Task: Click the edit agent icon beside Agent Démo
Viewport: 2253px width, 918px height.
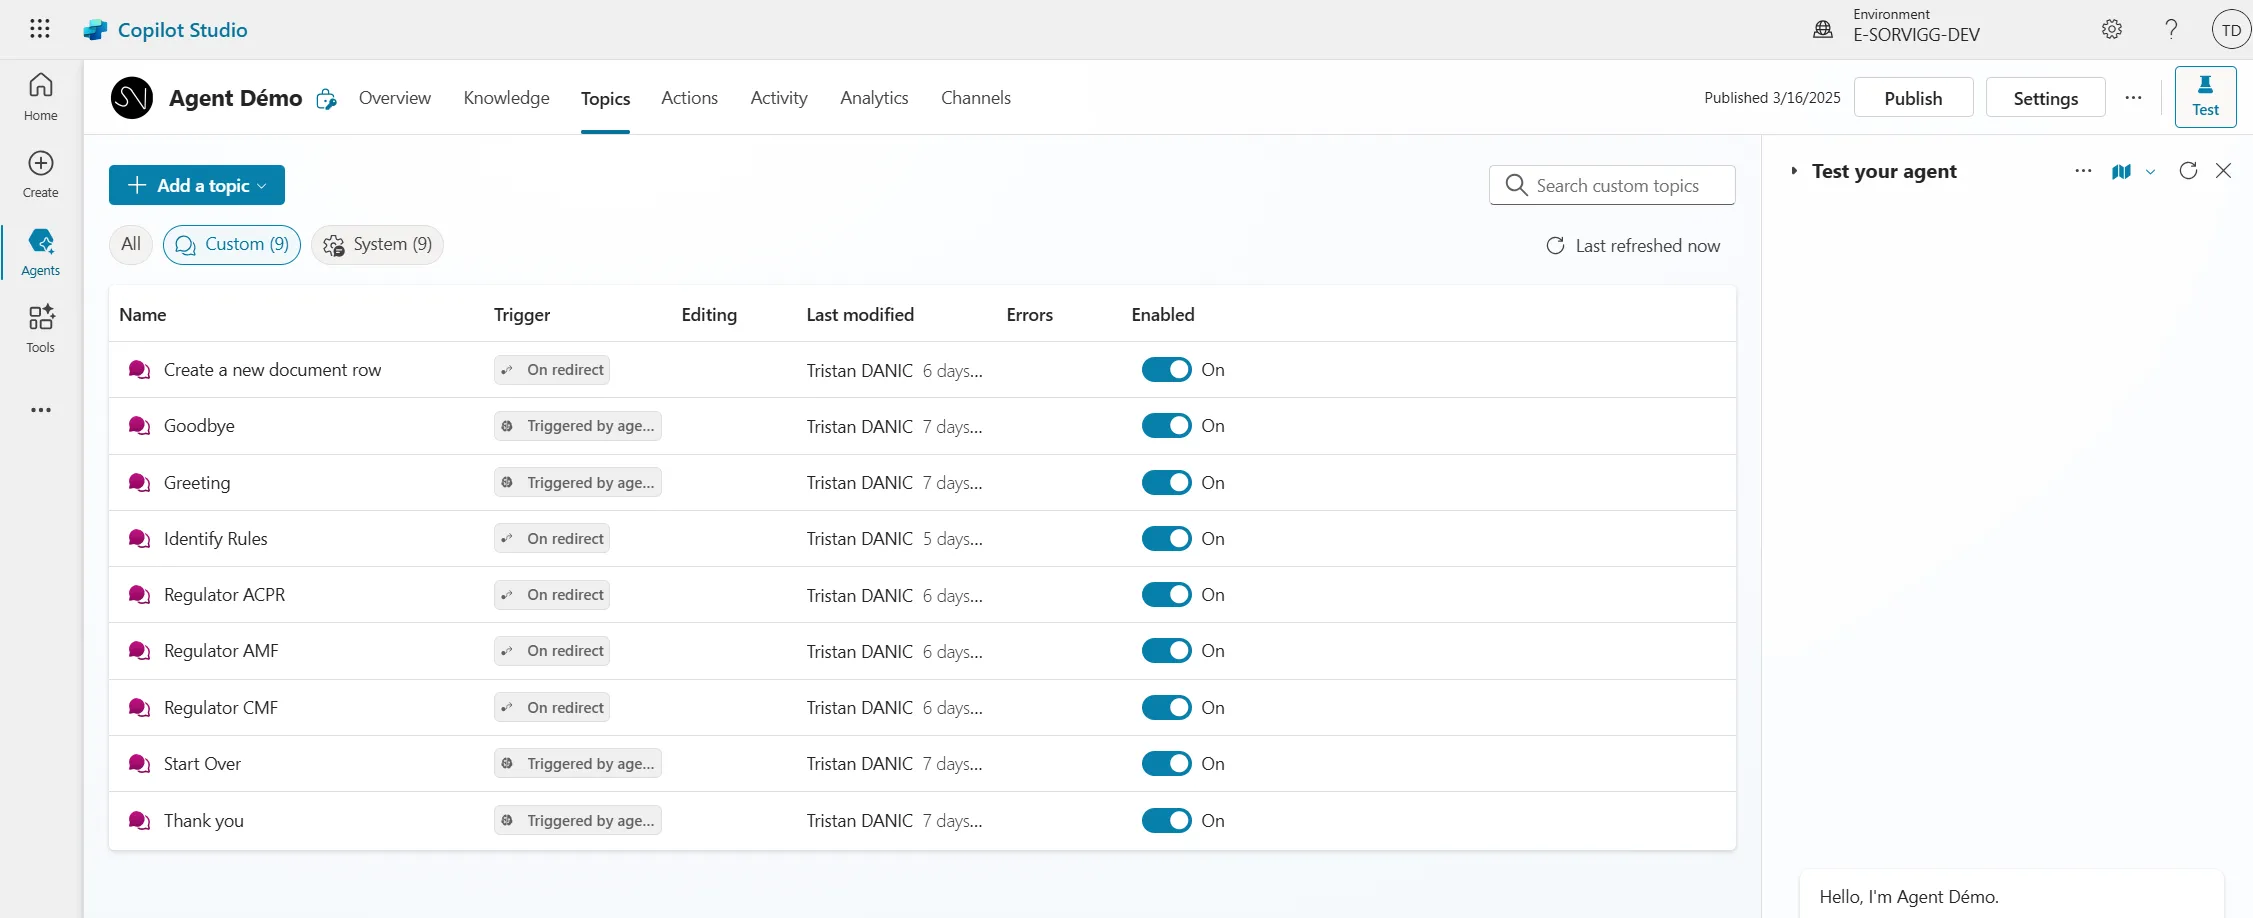Action: coord(326,99)
